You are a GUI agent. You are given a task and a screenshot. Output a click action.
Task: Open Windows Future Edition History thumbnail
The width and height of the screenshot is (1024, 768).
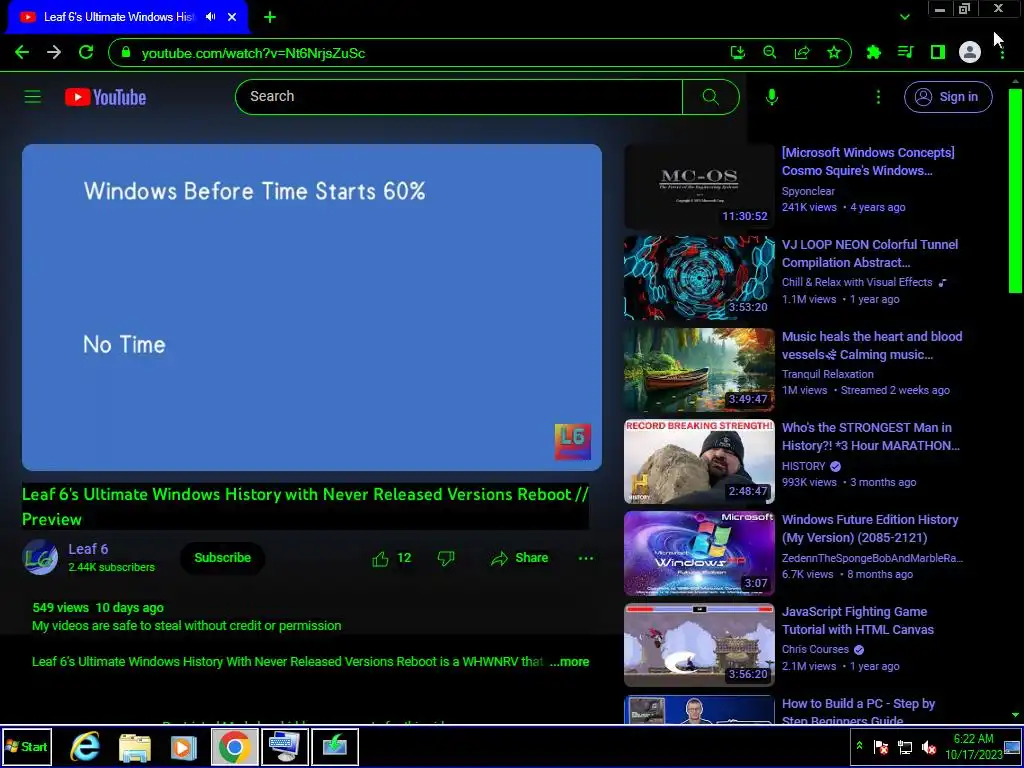tap(699, 554)
